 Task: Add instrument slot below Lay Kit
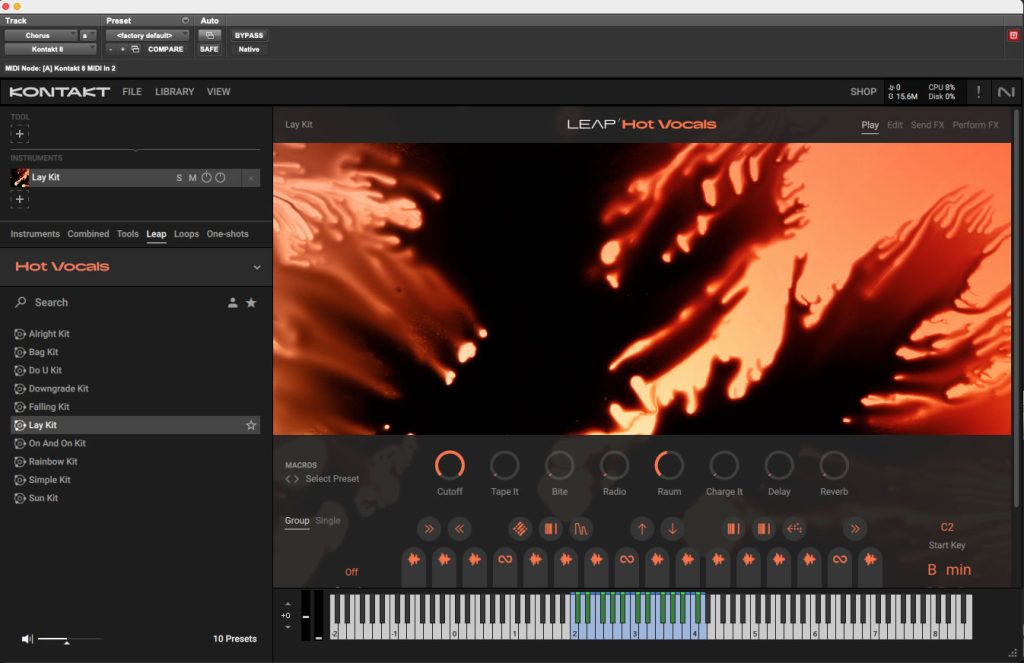pyautogui.click(x=20, y=199)
